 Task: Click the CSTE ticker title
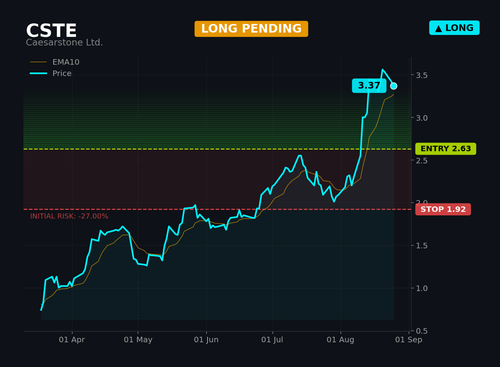coord(51,31)
